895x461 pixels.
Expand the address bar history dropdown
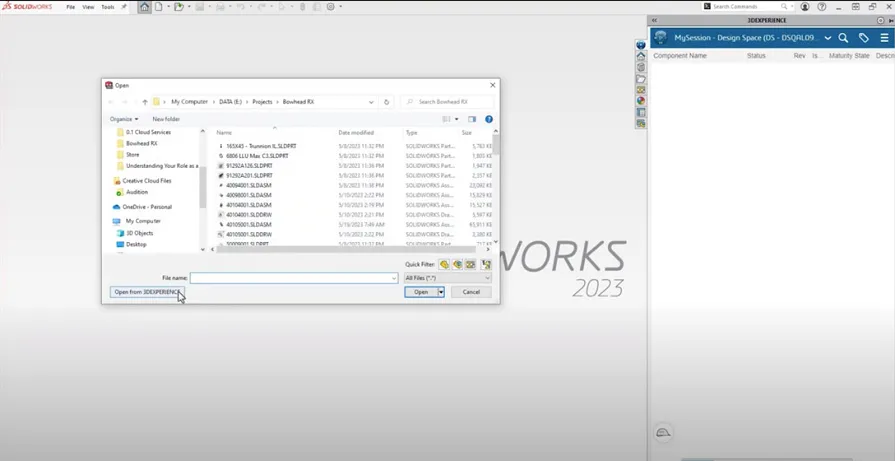(x=371, y=102)
